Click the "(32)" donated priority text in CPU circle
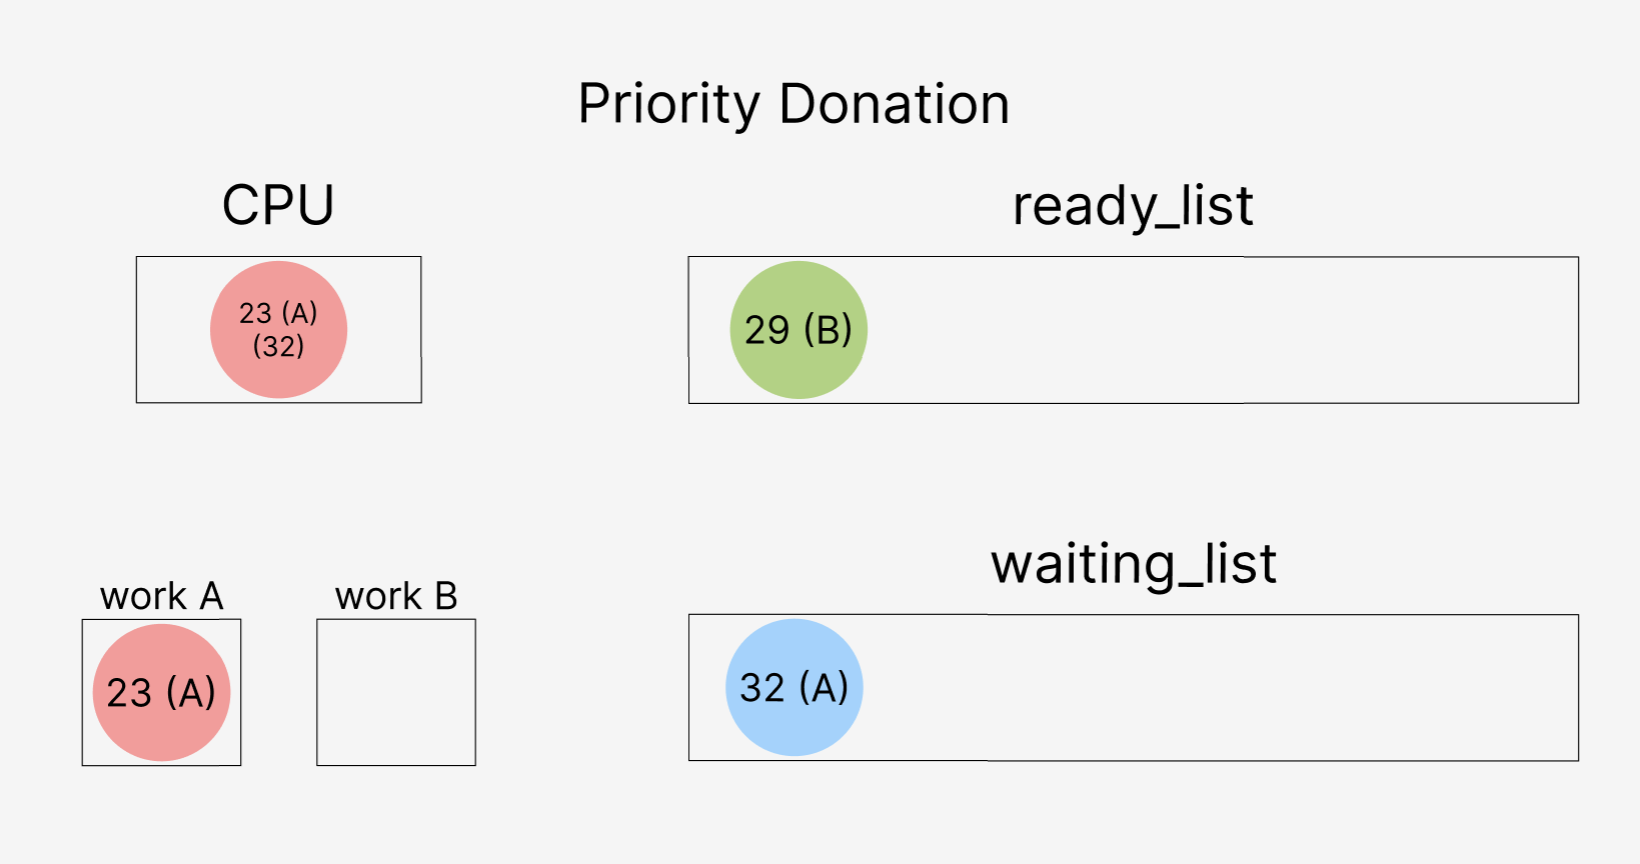The height and width of the screenshot is (864, 1640). [x=278, y=346]
